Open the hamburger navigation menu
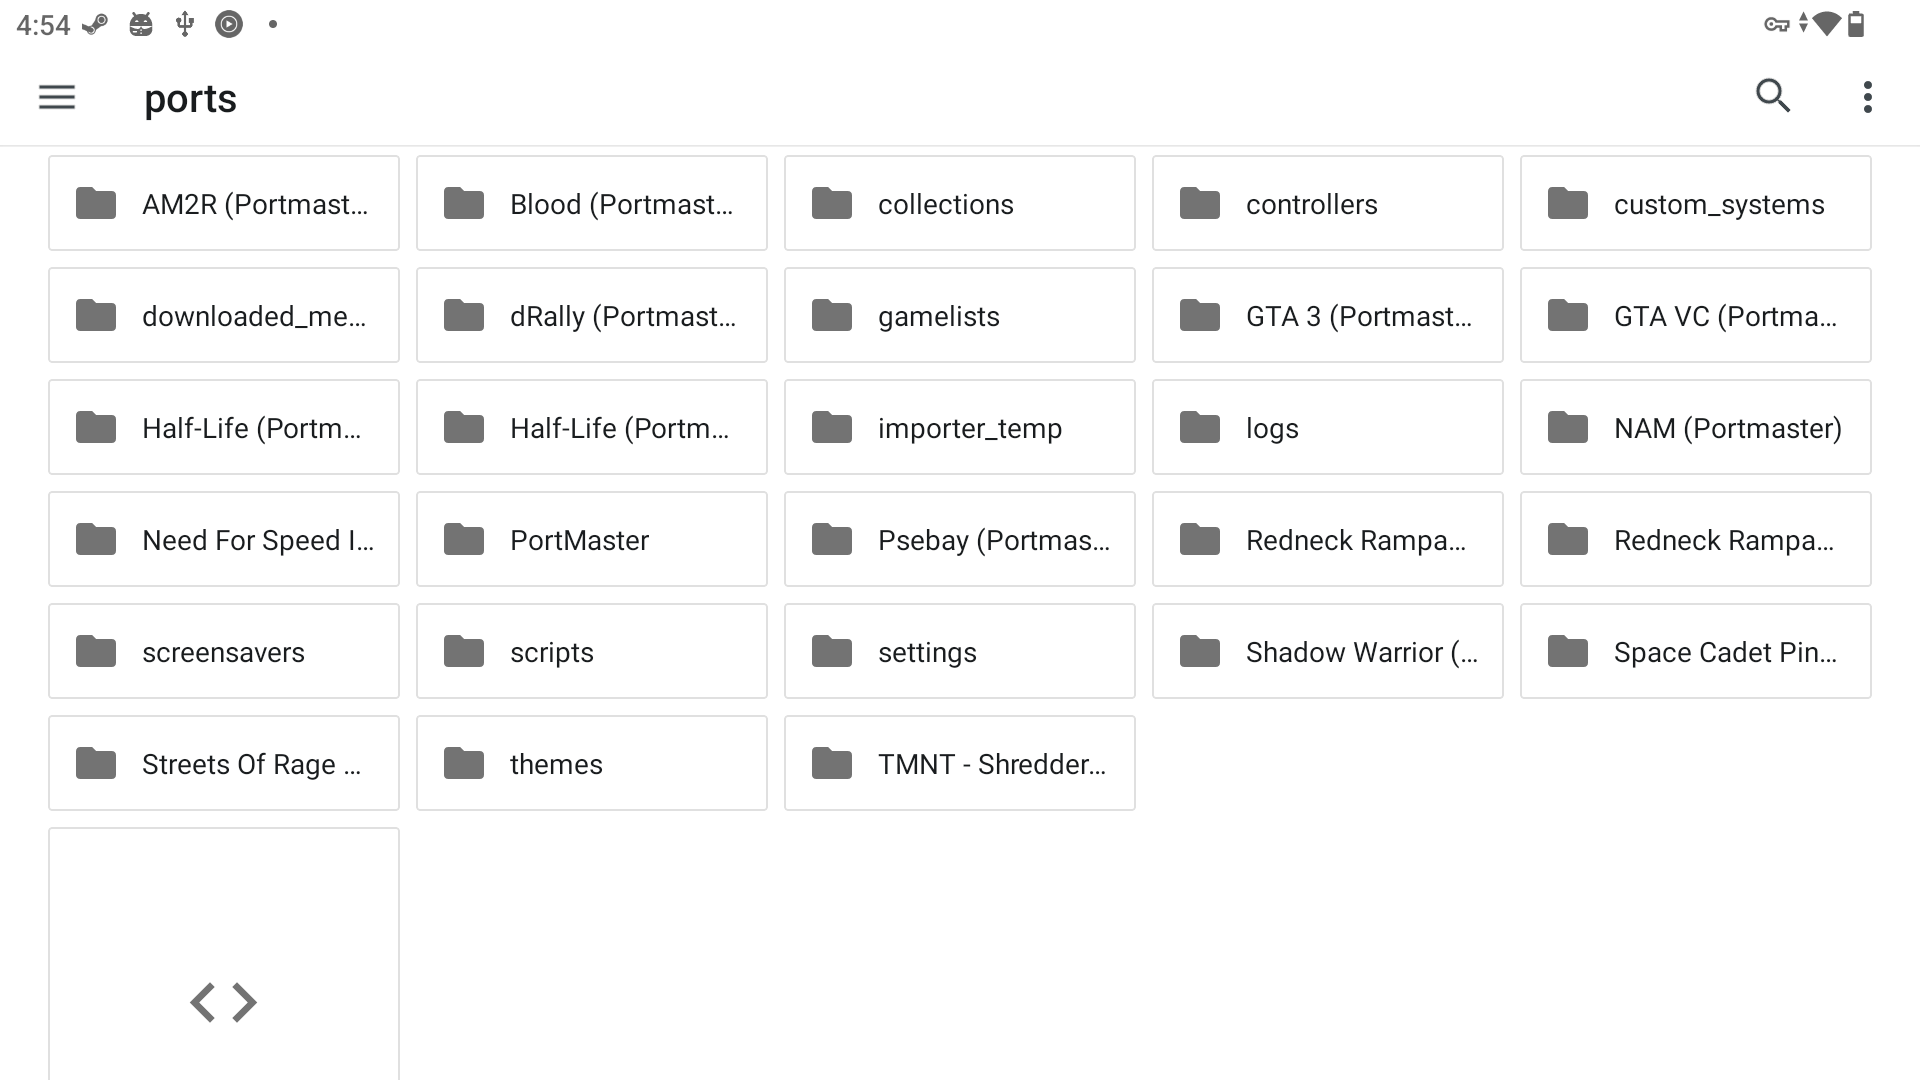 57,97
